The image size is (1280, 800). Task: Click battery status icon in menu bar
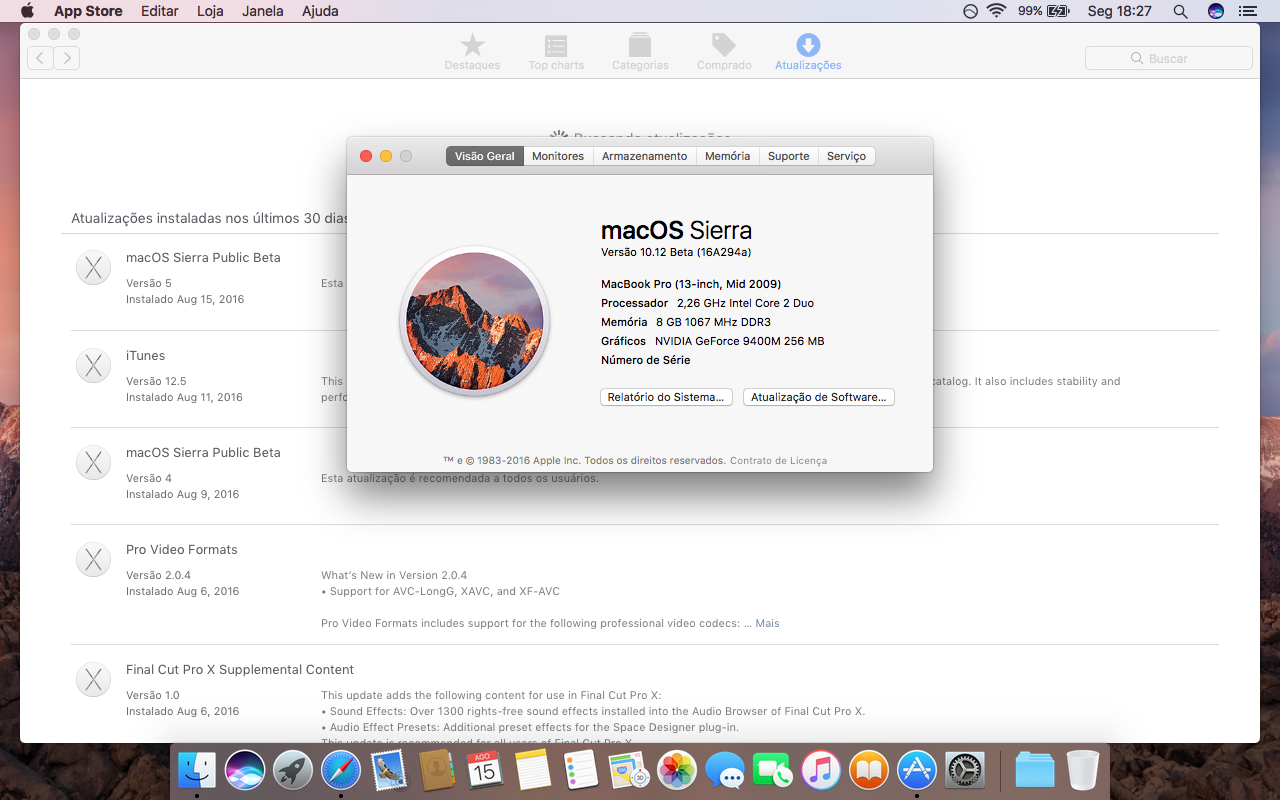1058,11
